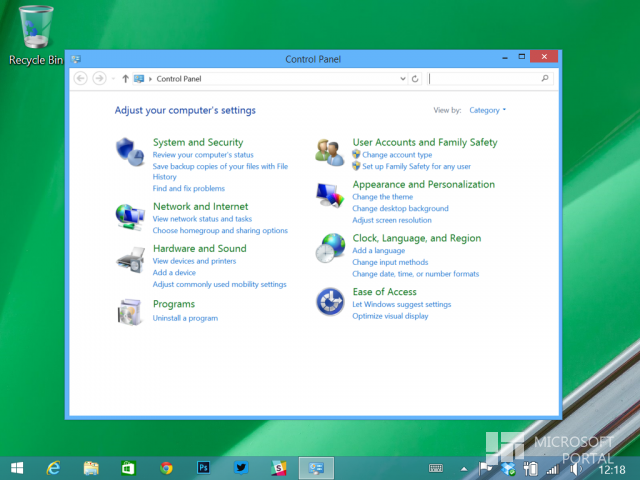Go forward with the Forward arrow
Image resolution: width=640 pixels, height=480 pixels.
(99, 78)
